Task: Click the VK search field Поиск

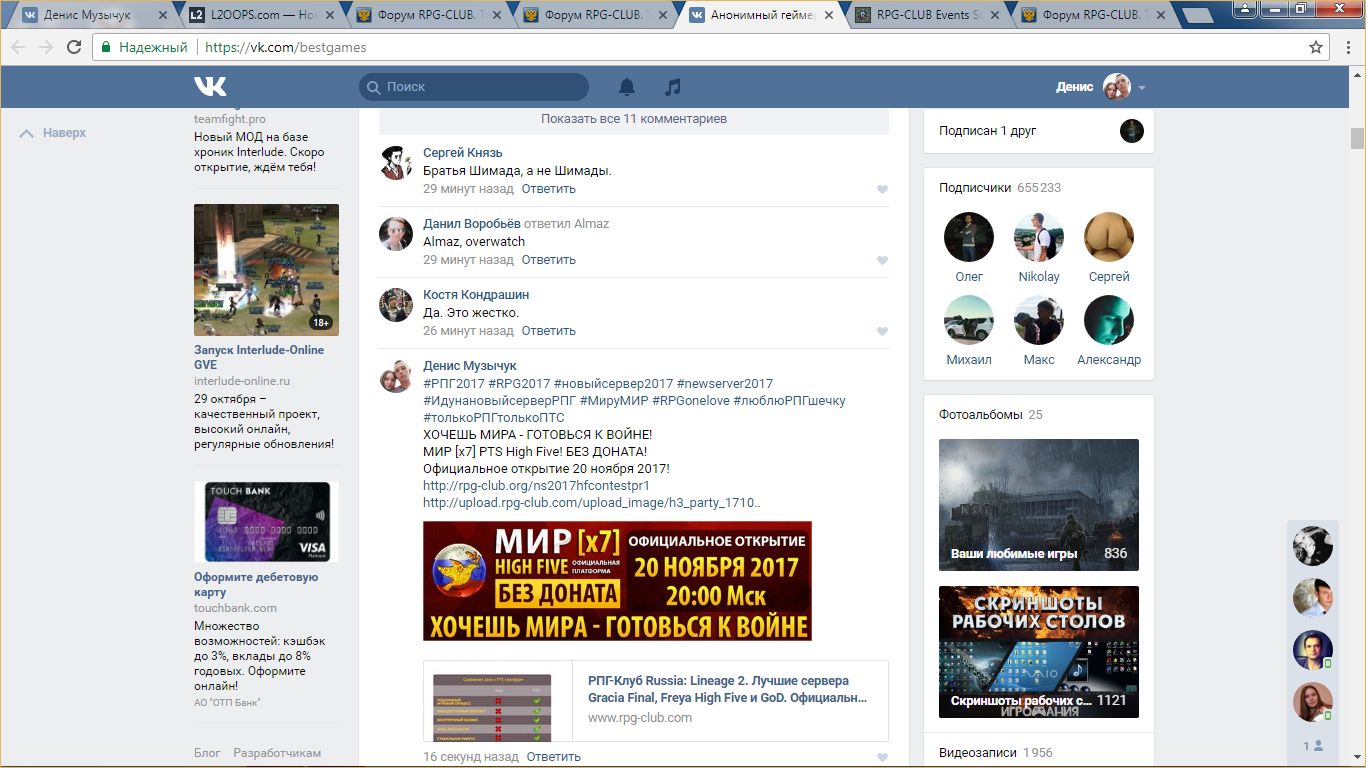Action: (474, 87)
